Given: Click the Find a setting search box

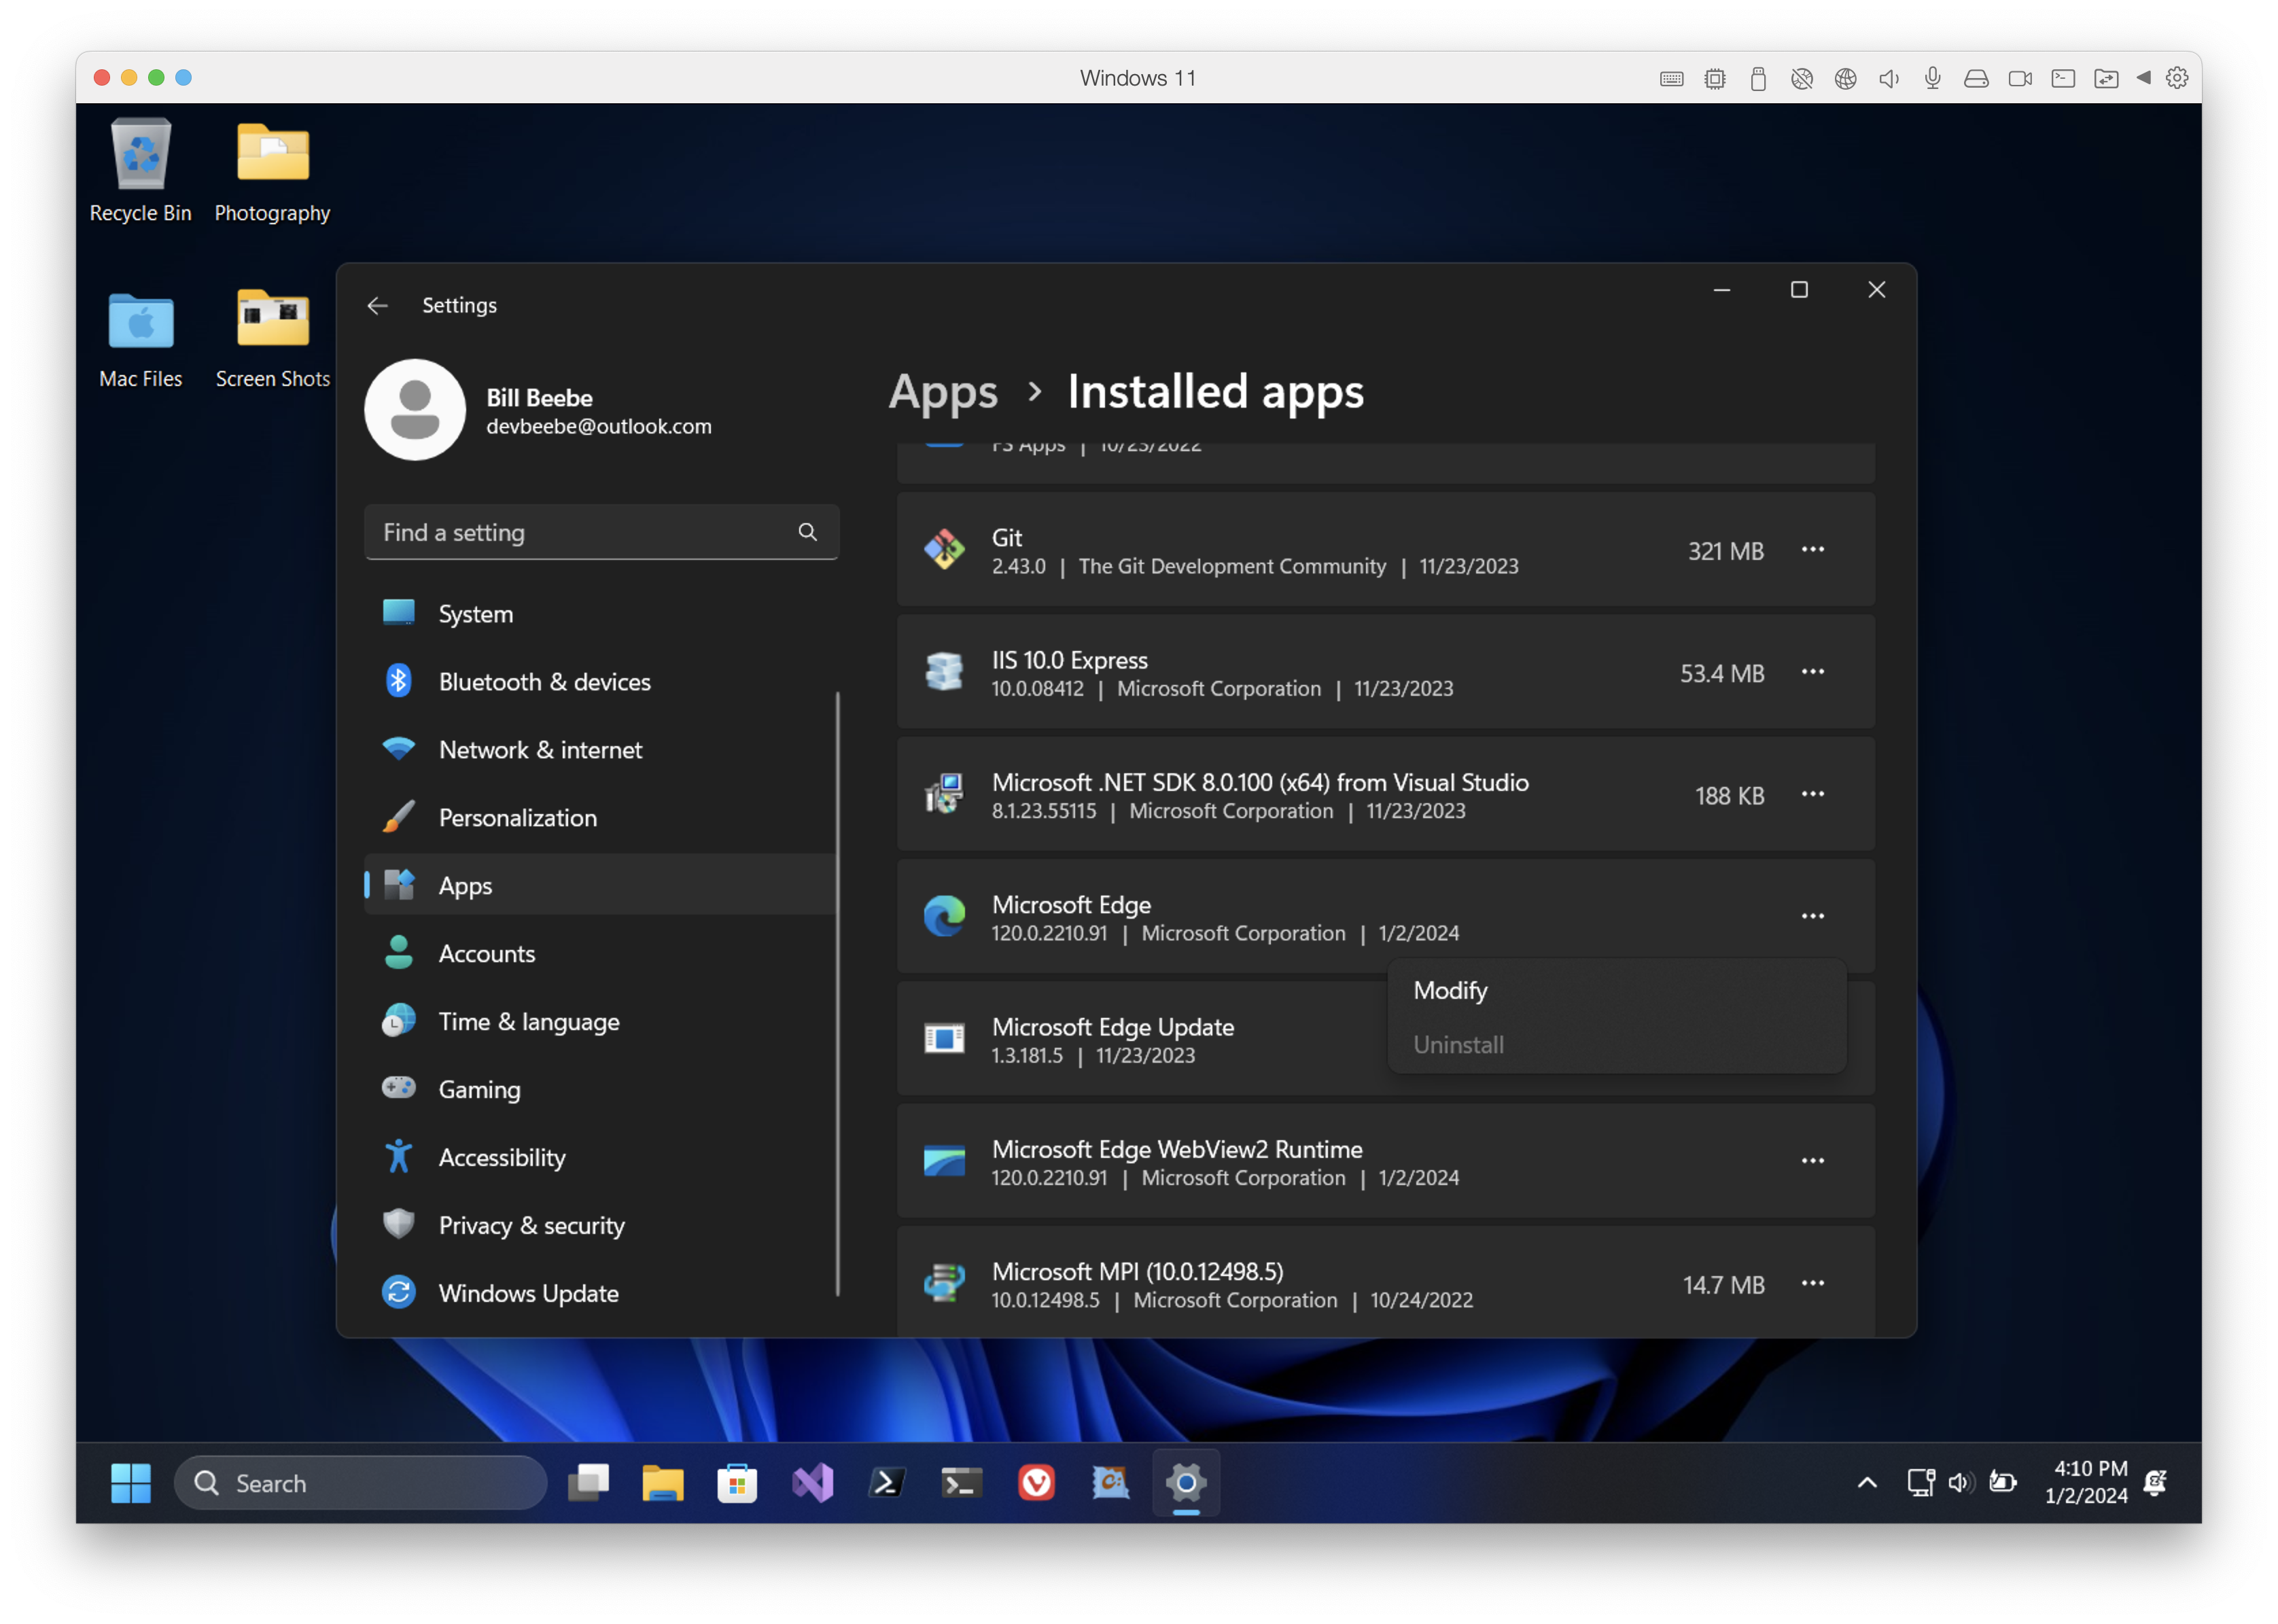Looking at the screenshot, I should point(601,532).
